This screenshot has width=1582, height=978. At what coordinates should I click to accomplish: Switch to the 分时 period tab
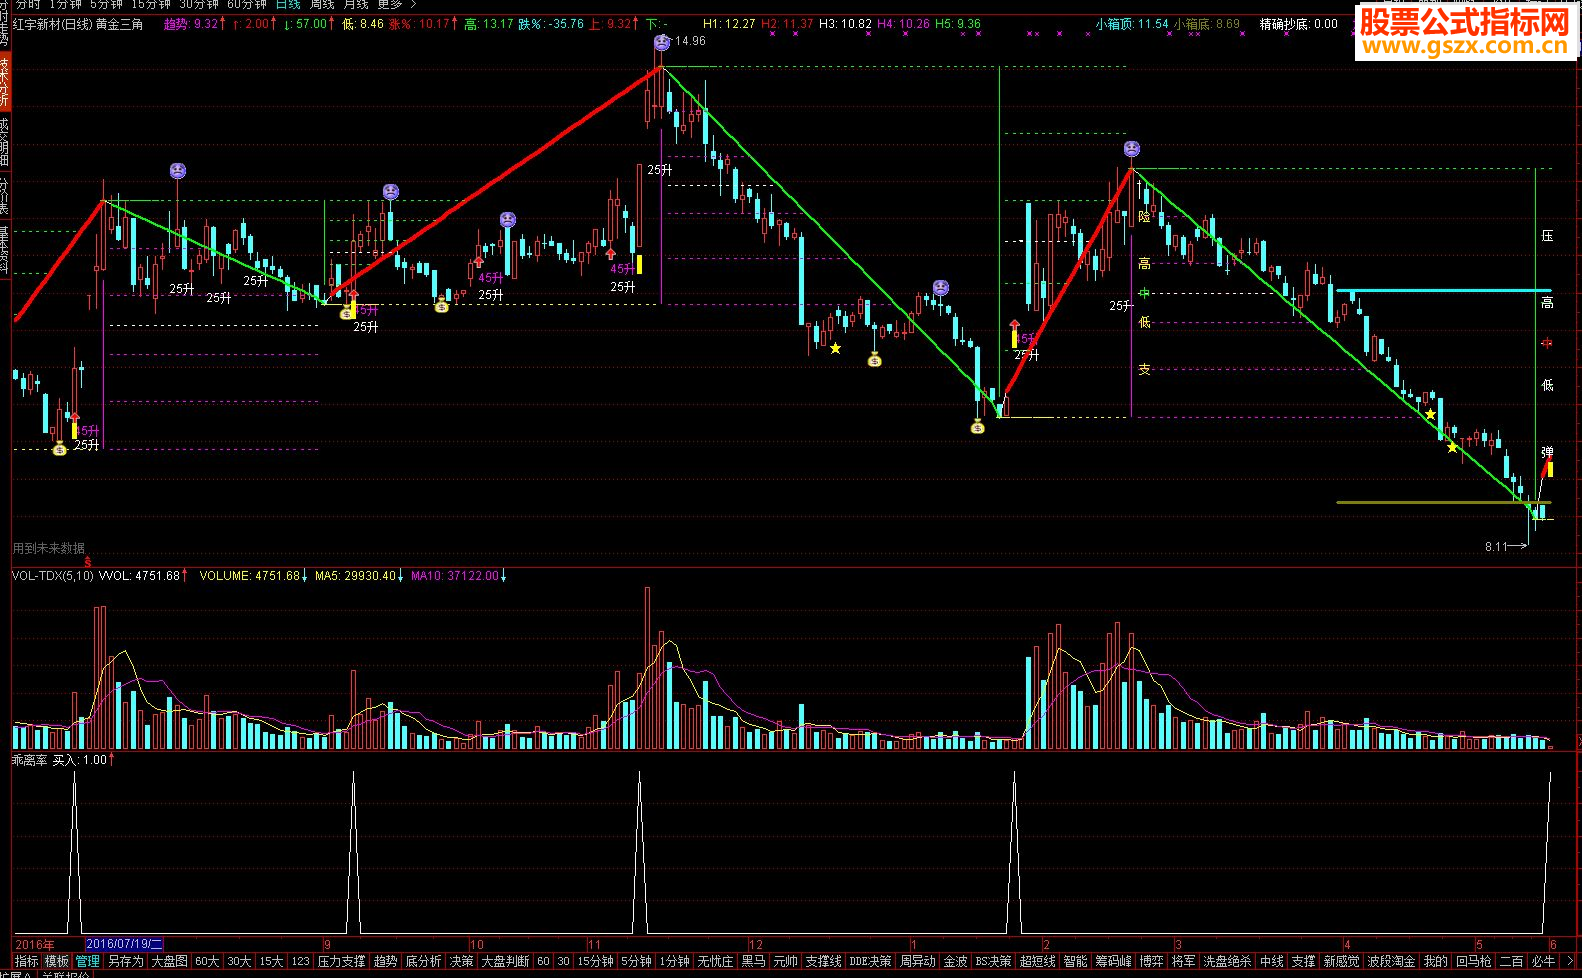coord(29,5)
